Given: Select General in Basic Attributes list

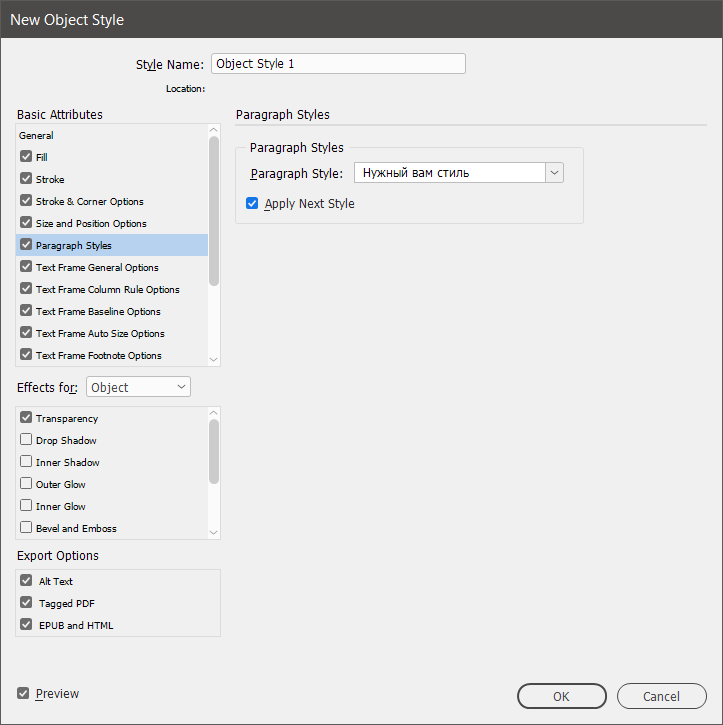Looking at the screenshot, I should coord(37,135).
